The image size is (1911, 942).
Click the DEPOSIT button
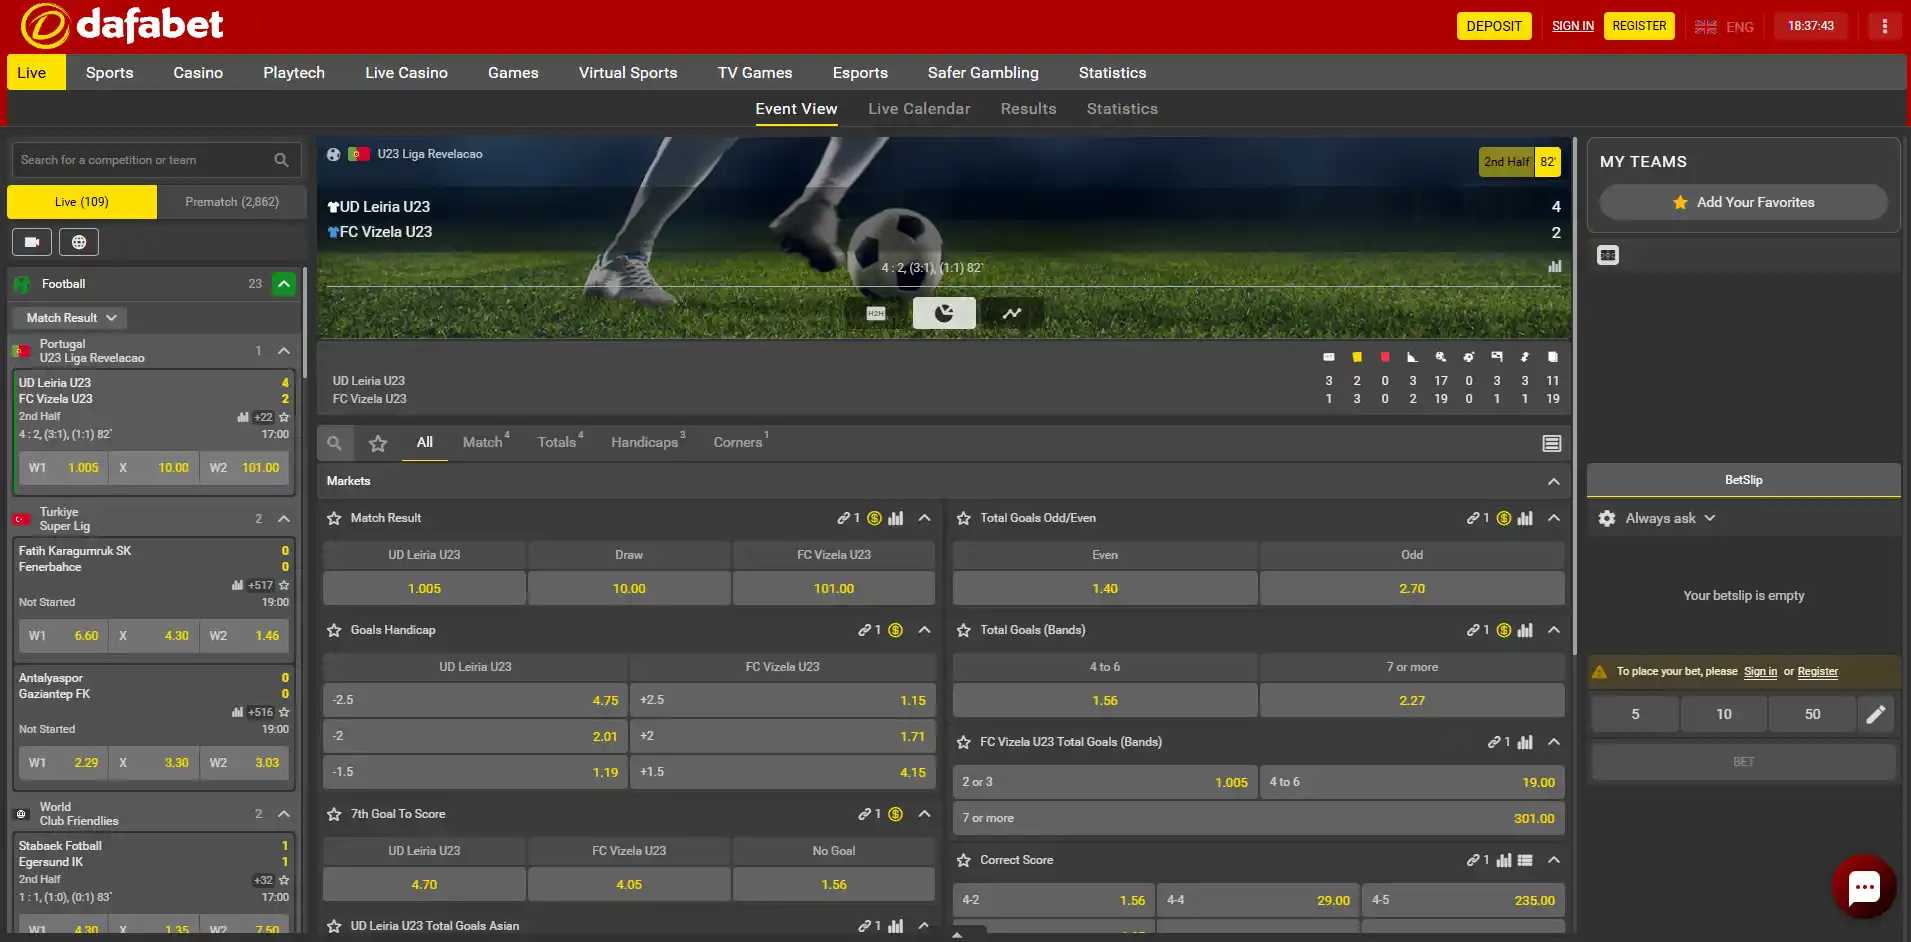[x=1494, y=26]
